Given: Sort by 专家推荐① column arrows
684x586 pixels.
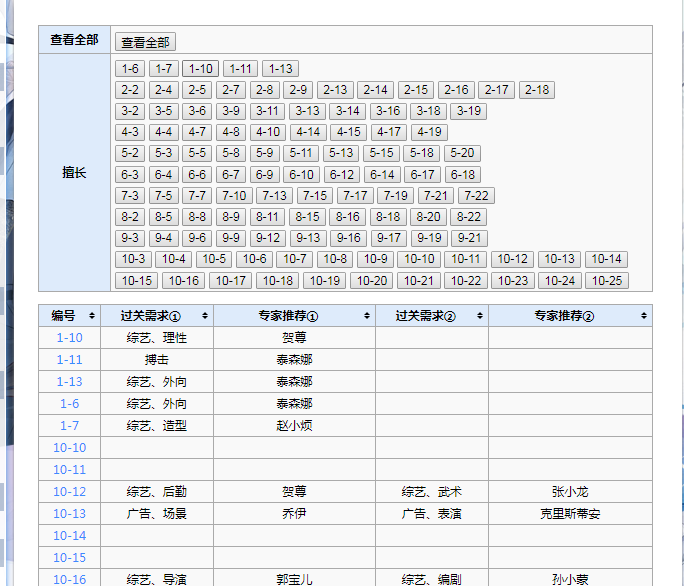Looking at the screenshot, I should [366, 315].
